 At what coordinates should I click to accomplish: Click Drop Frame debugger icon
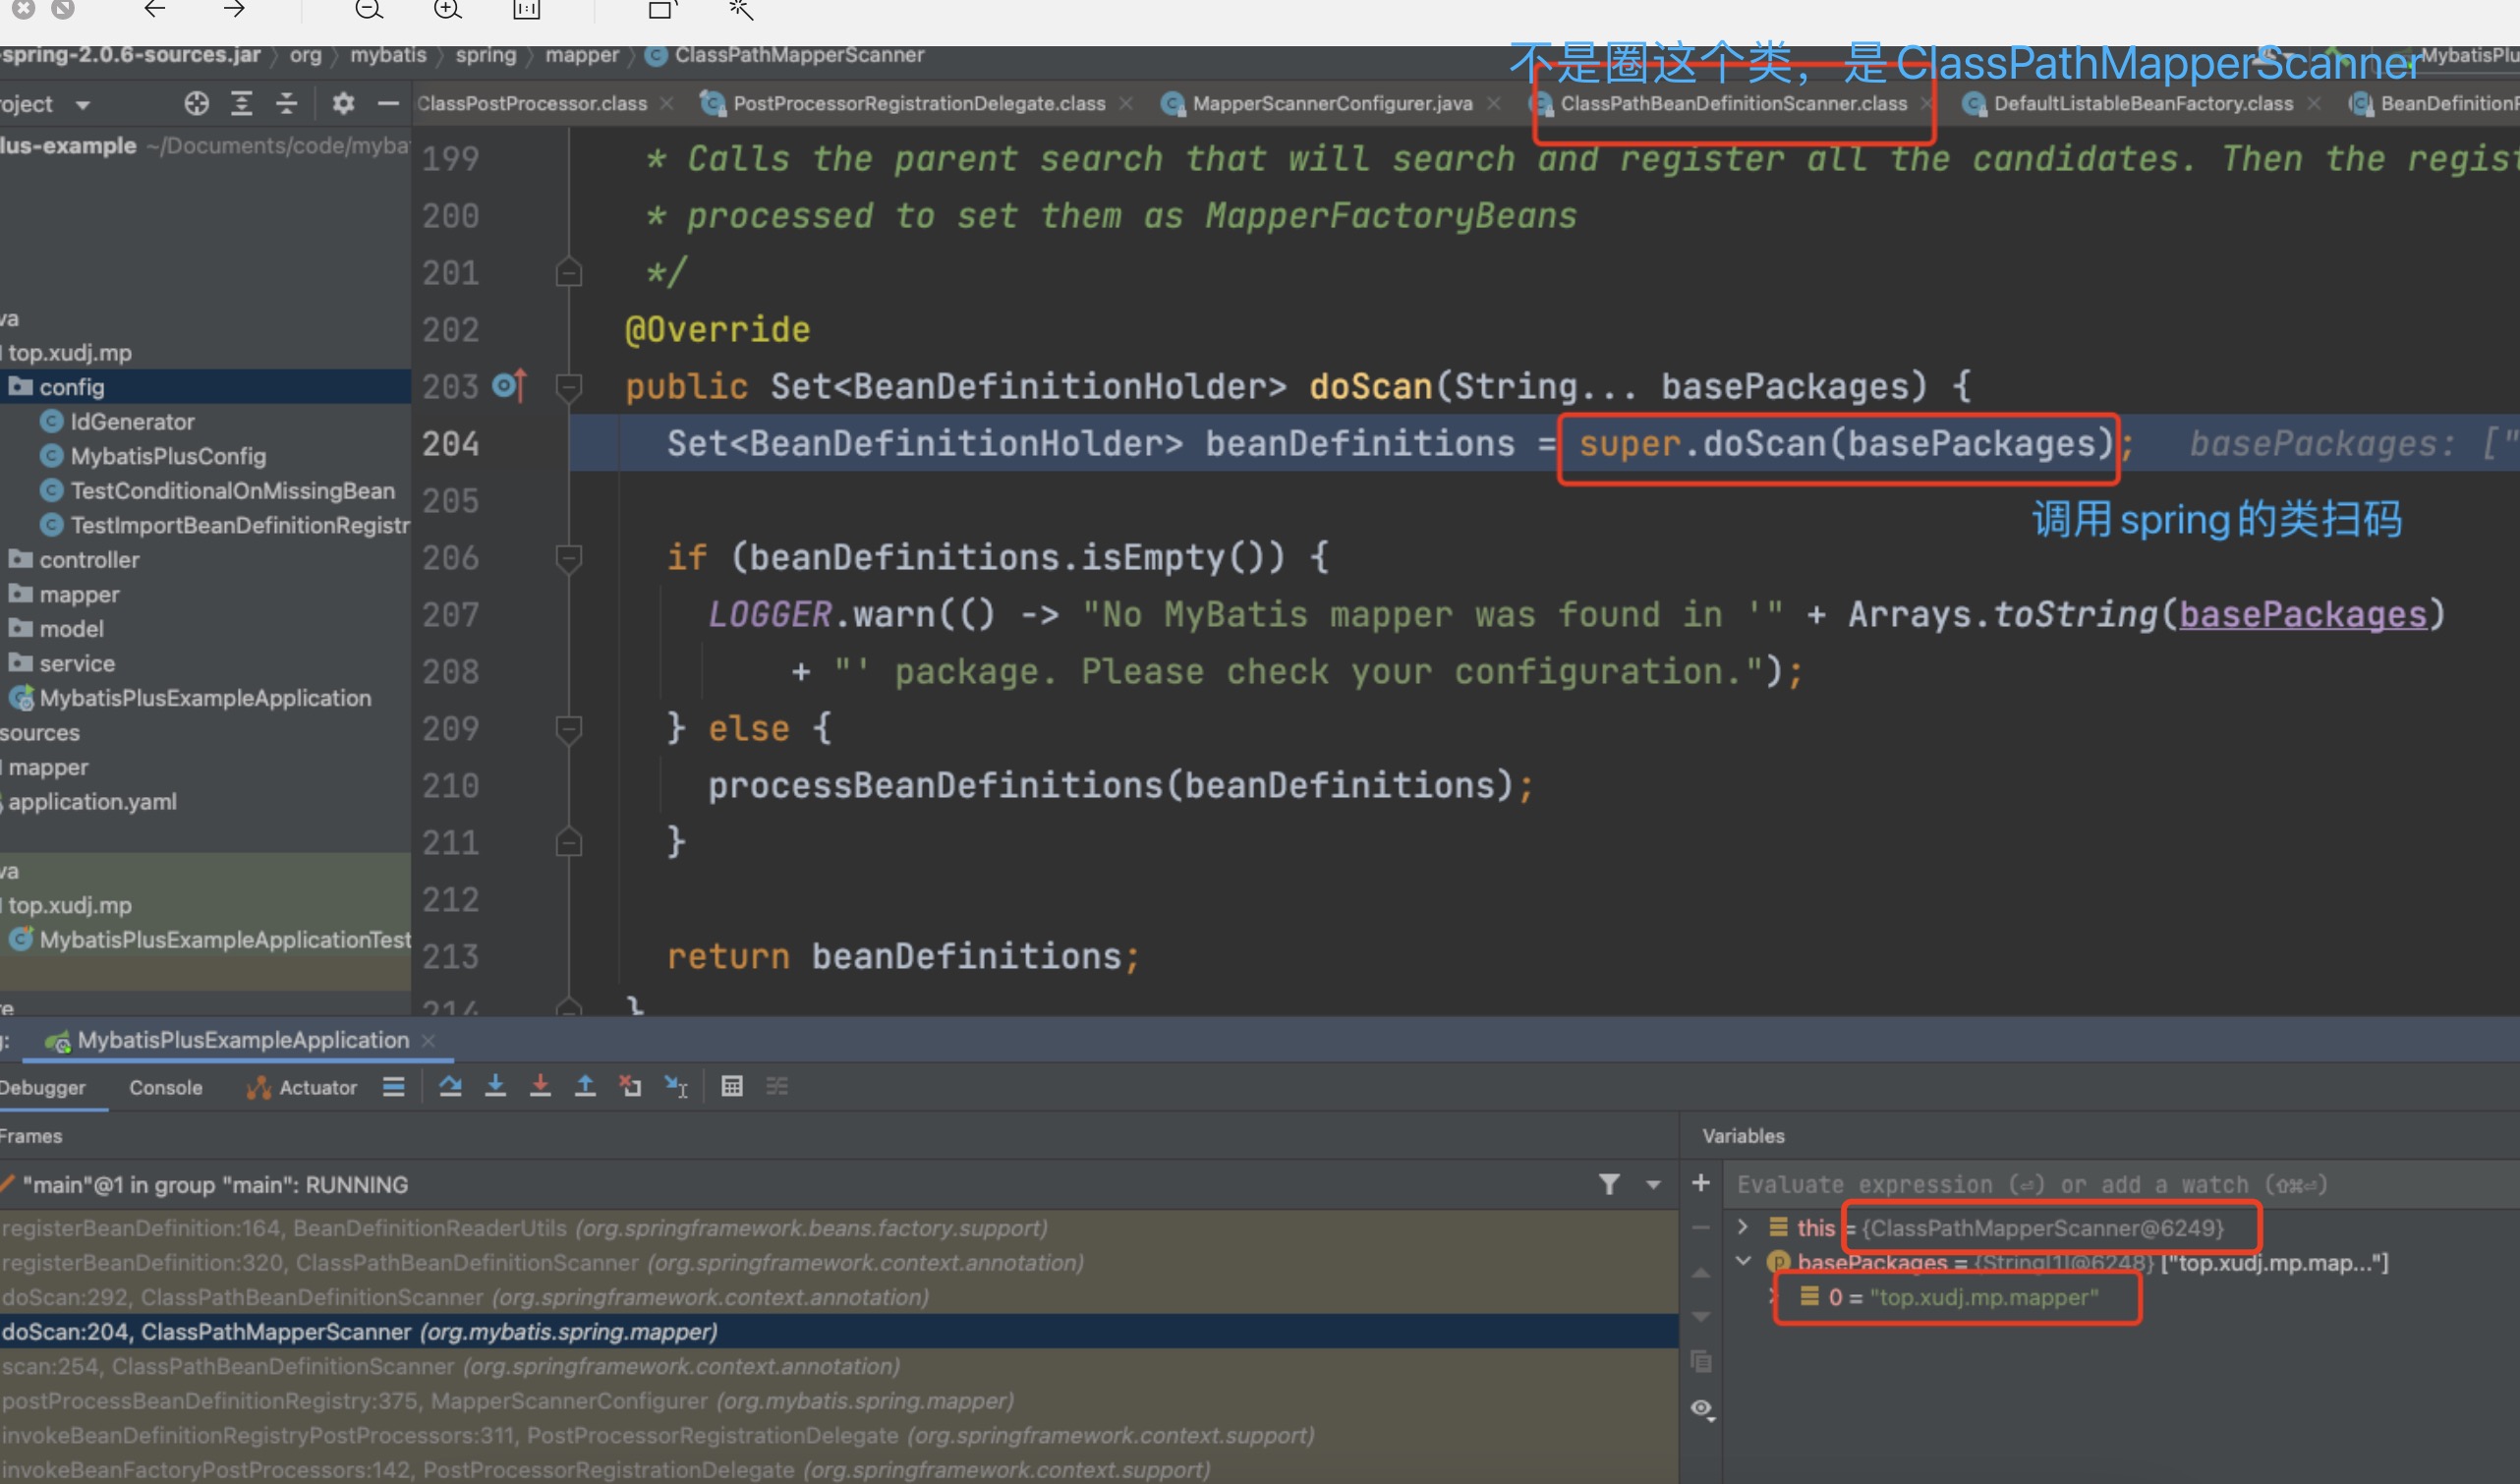coord(630,1086)
